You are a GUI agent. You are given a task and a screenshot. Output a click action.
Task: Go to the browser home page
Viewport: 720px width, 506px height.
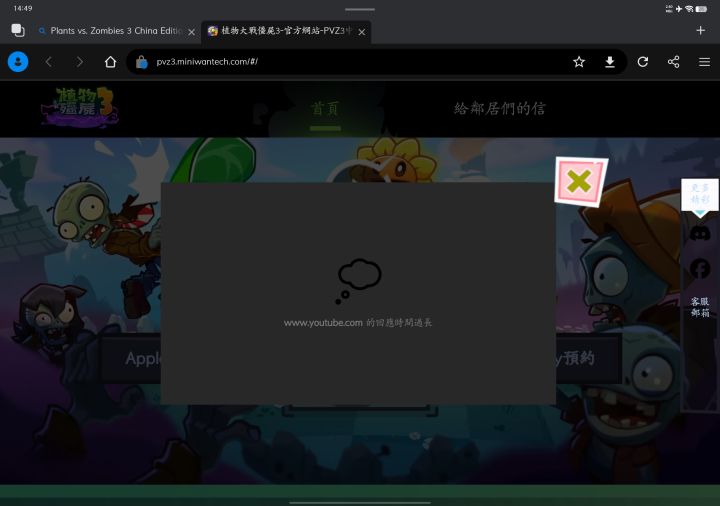click(110, 62)
